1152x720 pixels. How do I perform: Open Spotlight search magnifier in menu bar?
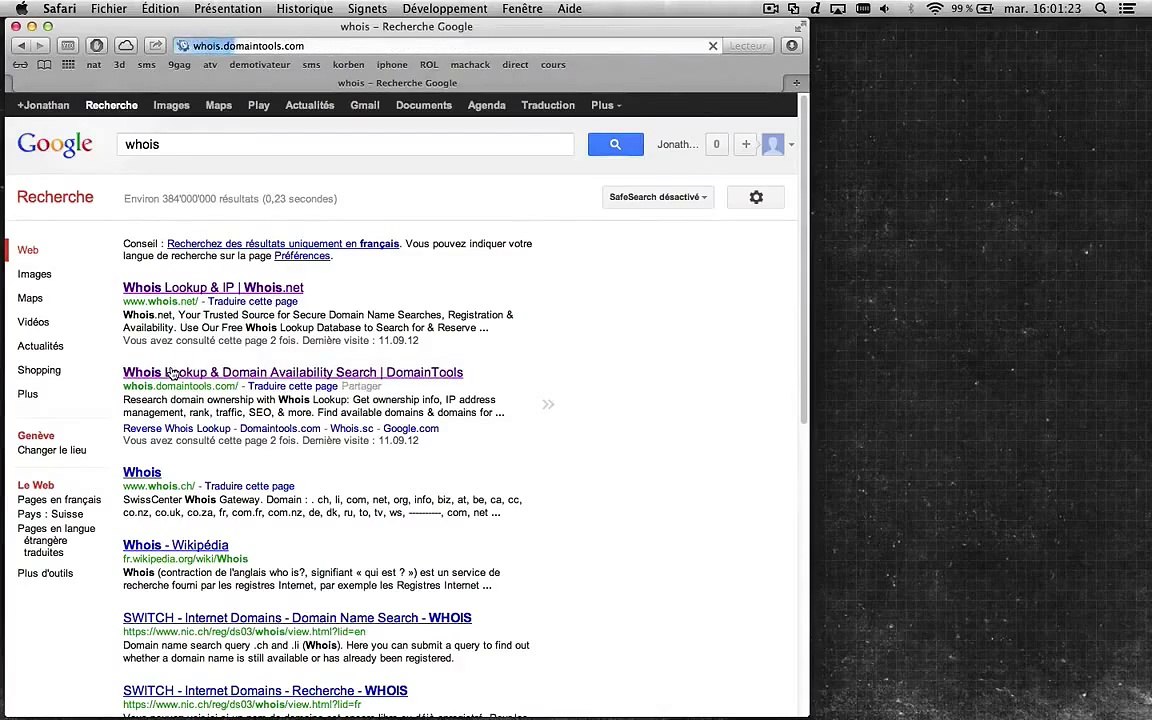tap(1101, 9)
